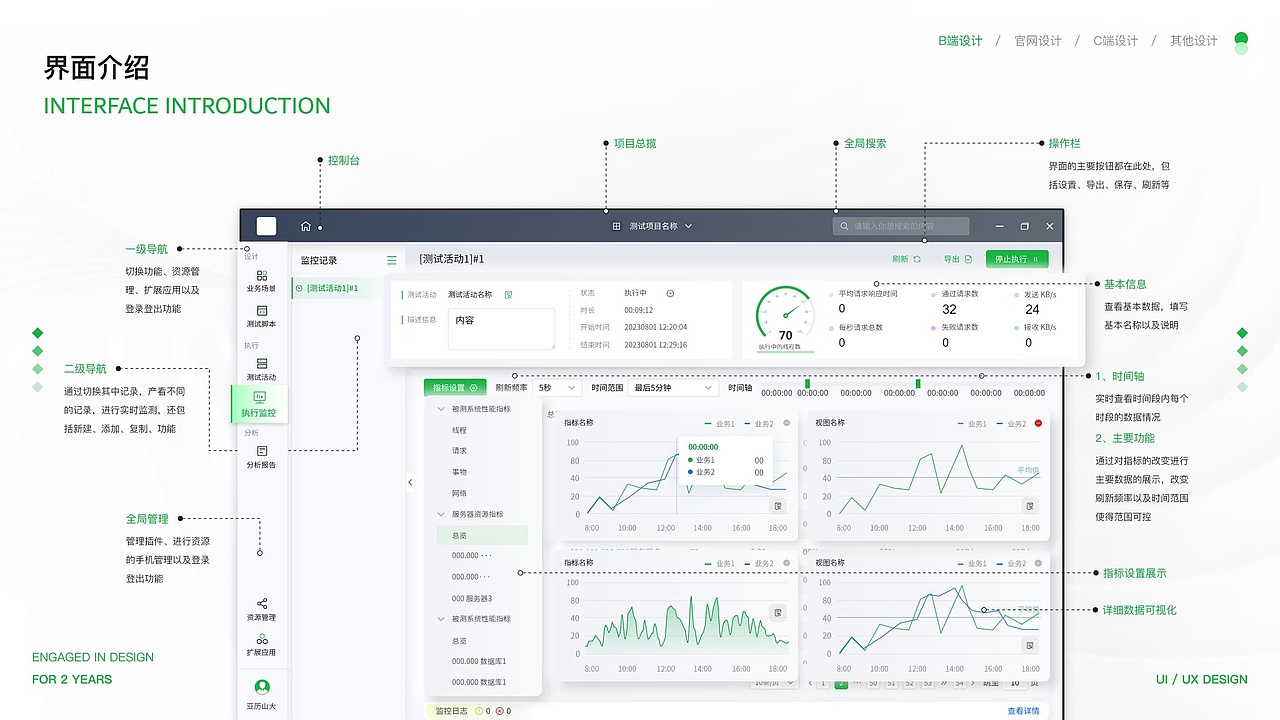Open the 测试项目名称 project dropdown

click(660, 226)
